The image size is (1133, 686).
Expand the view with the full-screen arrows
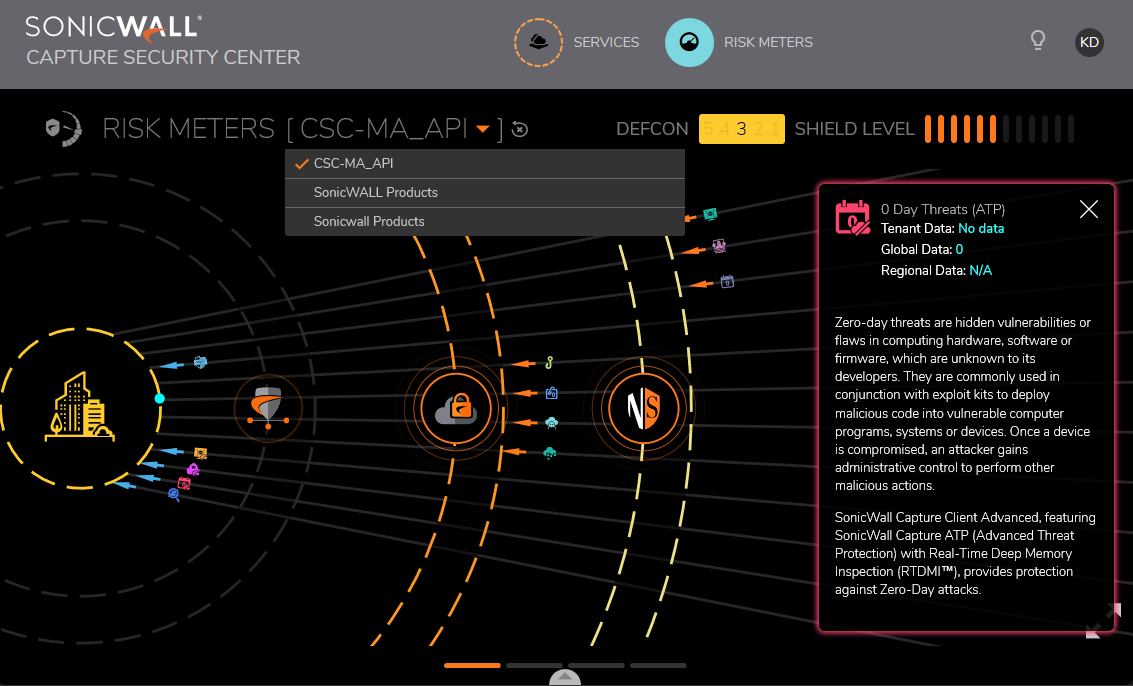[x=1103, y=621]
